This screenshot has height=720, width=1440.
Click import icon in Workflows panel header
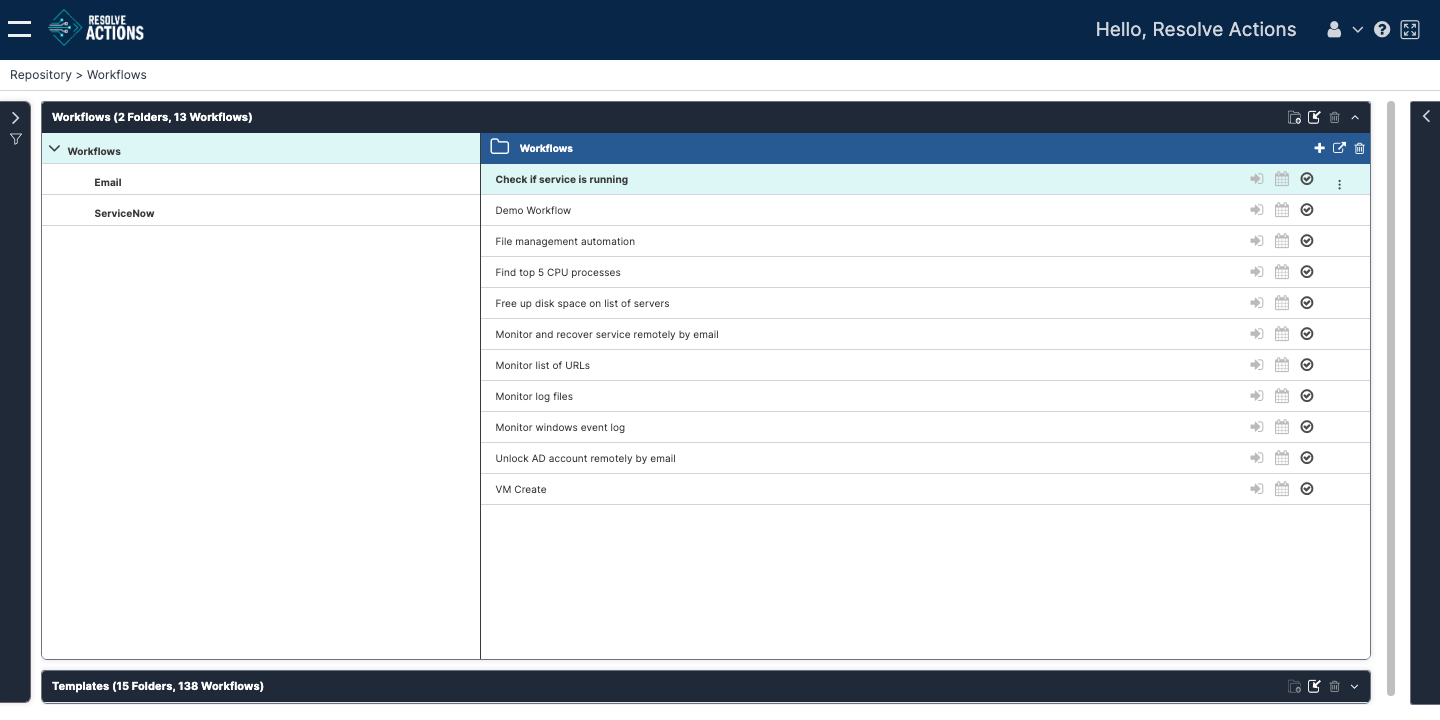click(1315, 117)
